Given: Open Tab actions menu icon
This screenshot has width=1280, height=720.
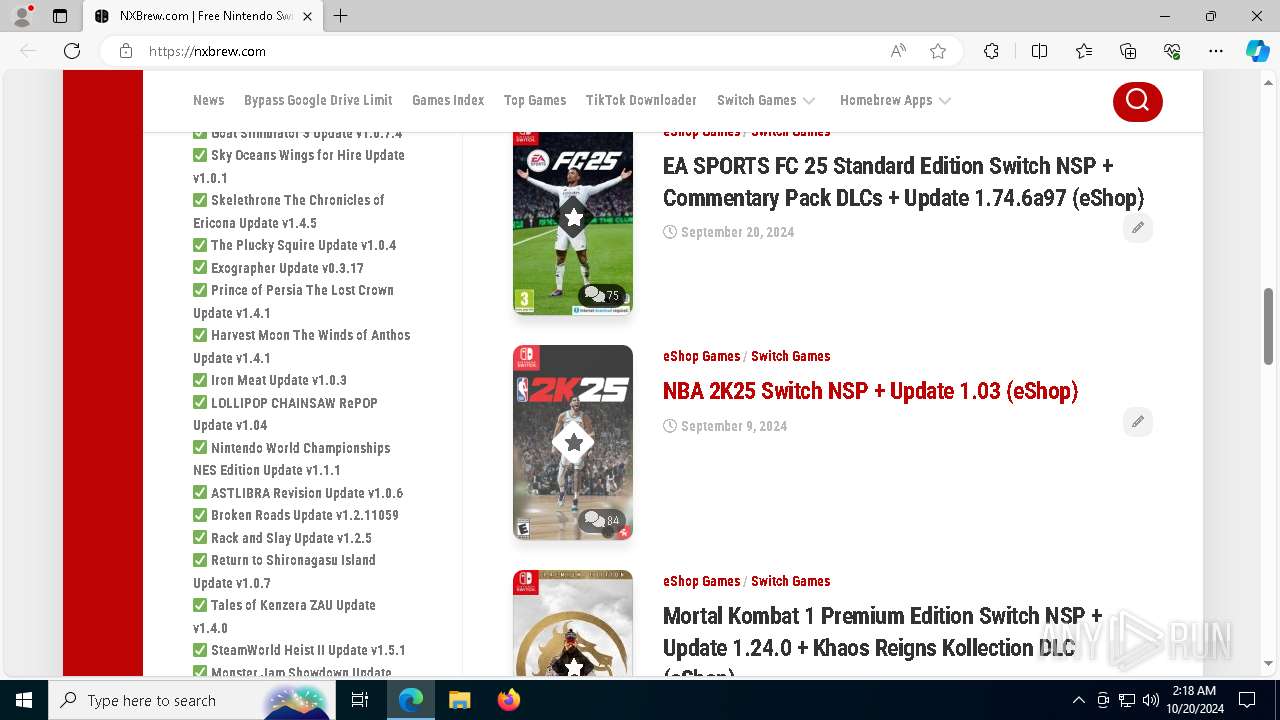Looking at the screenshot, I should pos(60,16).
